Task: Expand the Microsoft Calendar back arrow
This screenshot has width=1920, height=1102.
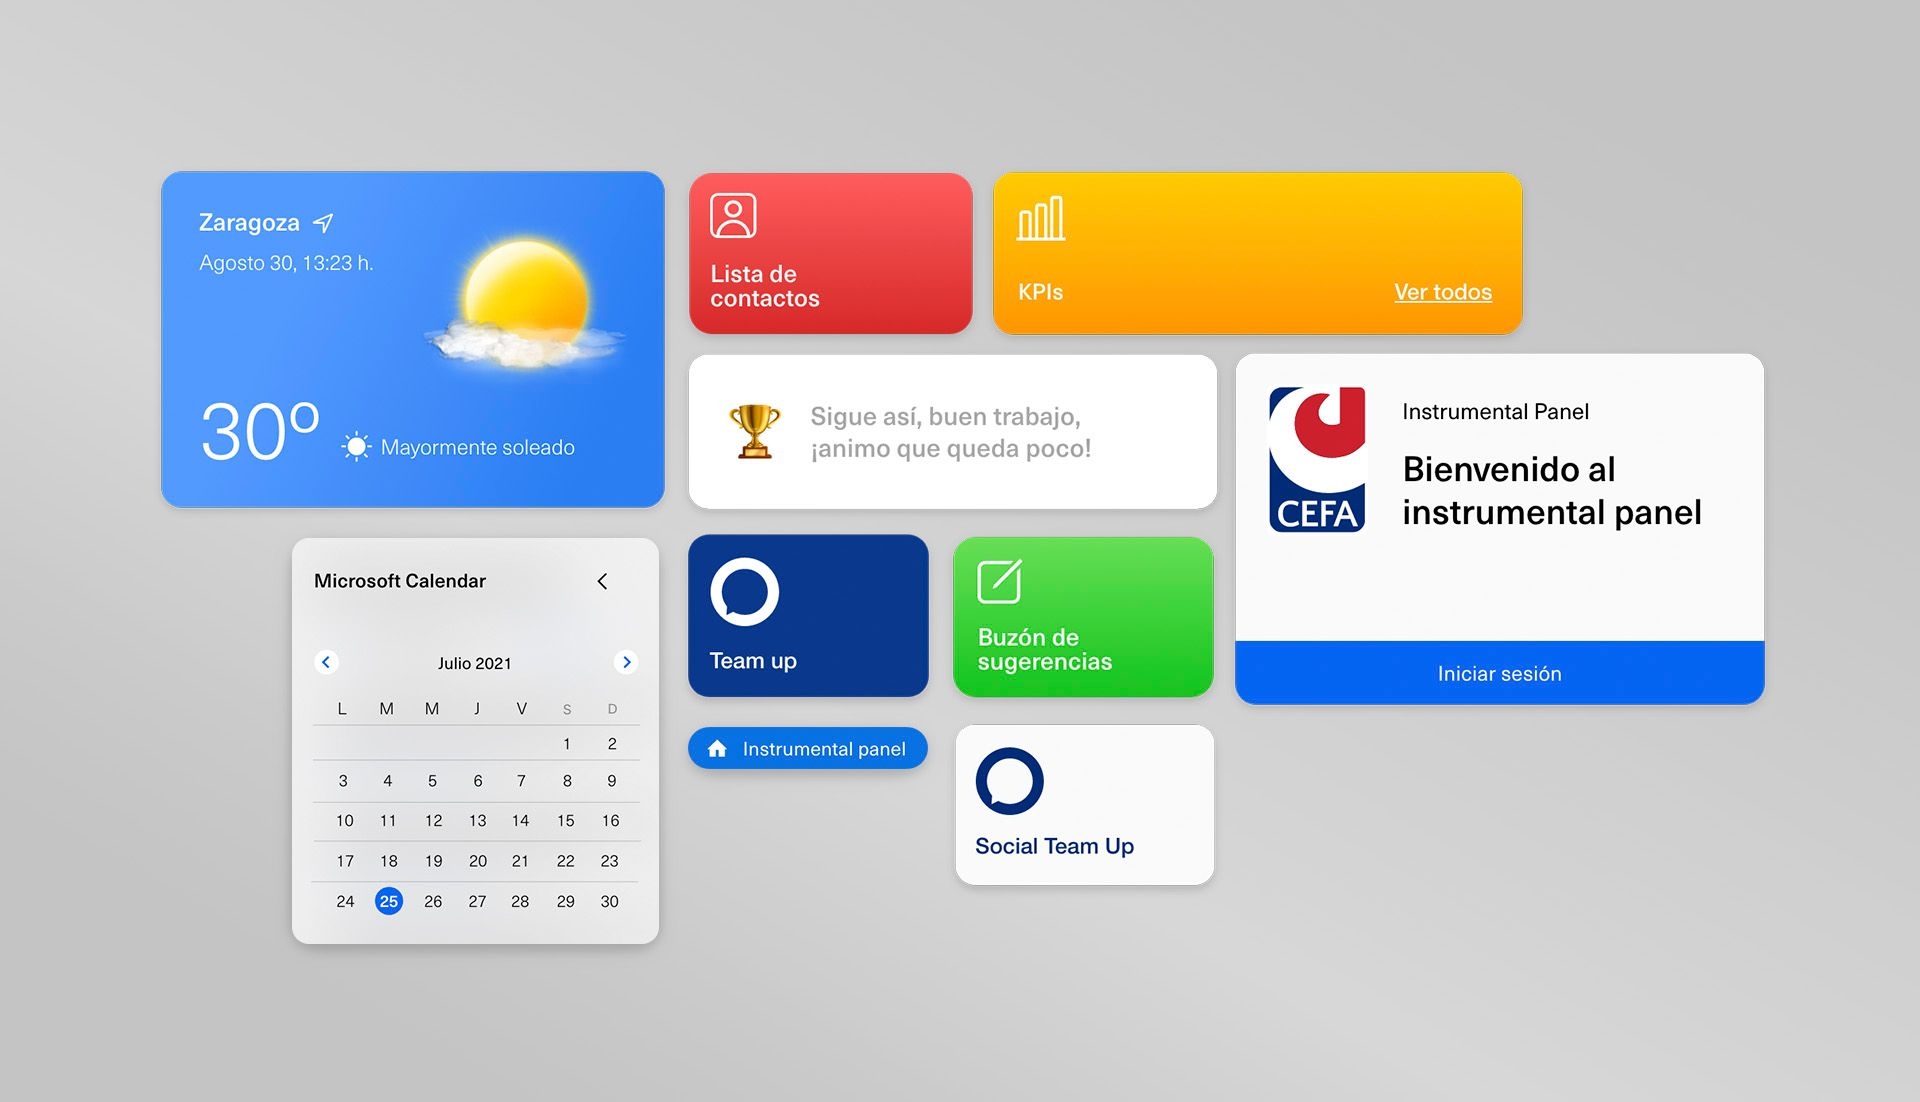Action: (603, 580)
